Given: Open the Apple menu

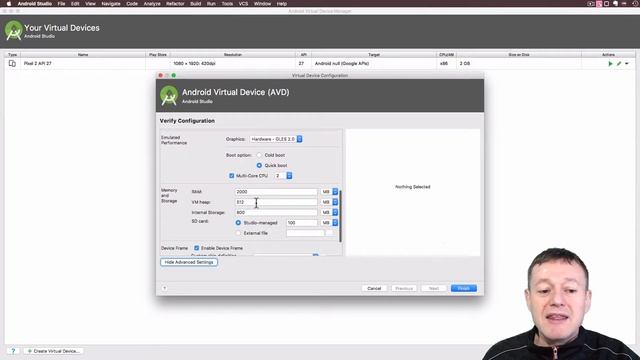Looking at the screenshot, I should click(x=9, y=4).
